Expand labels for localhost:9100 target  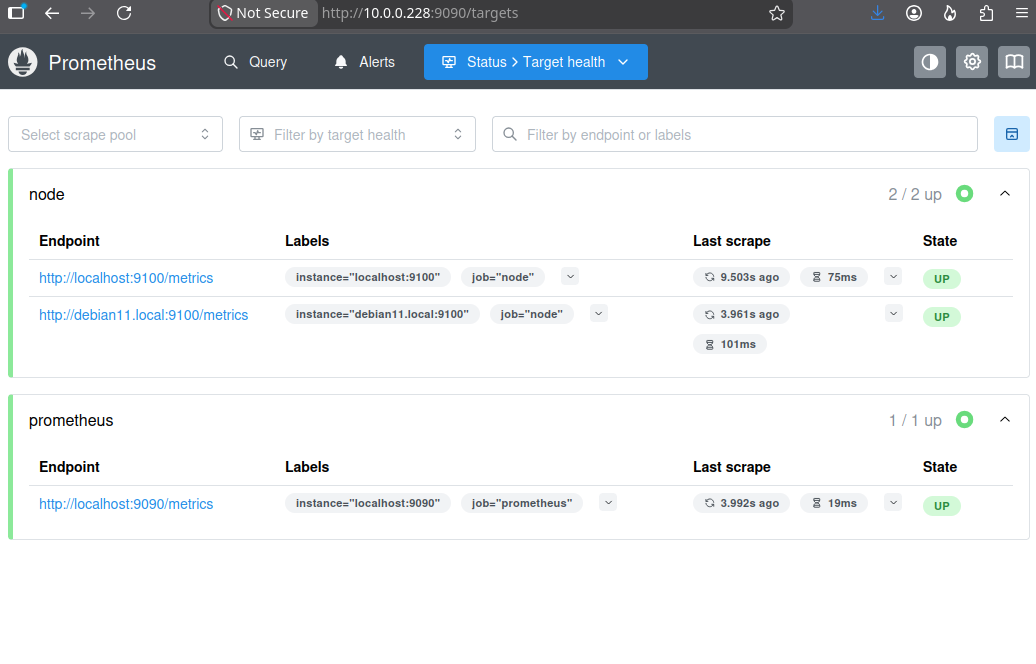570,276
